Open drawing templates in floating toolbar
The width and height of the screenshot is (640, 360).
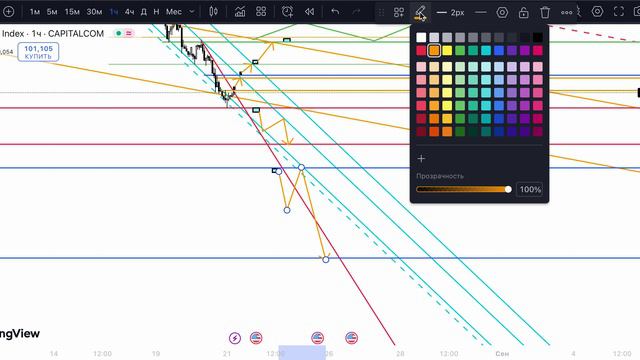[x=399, y=13]
